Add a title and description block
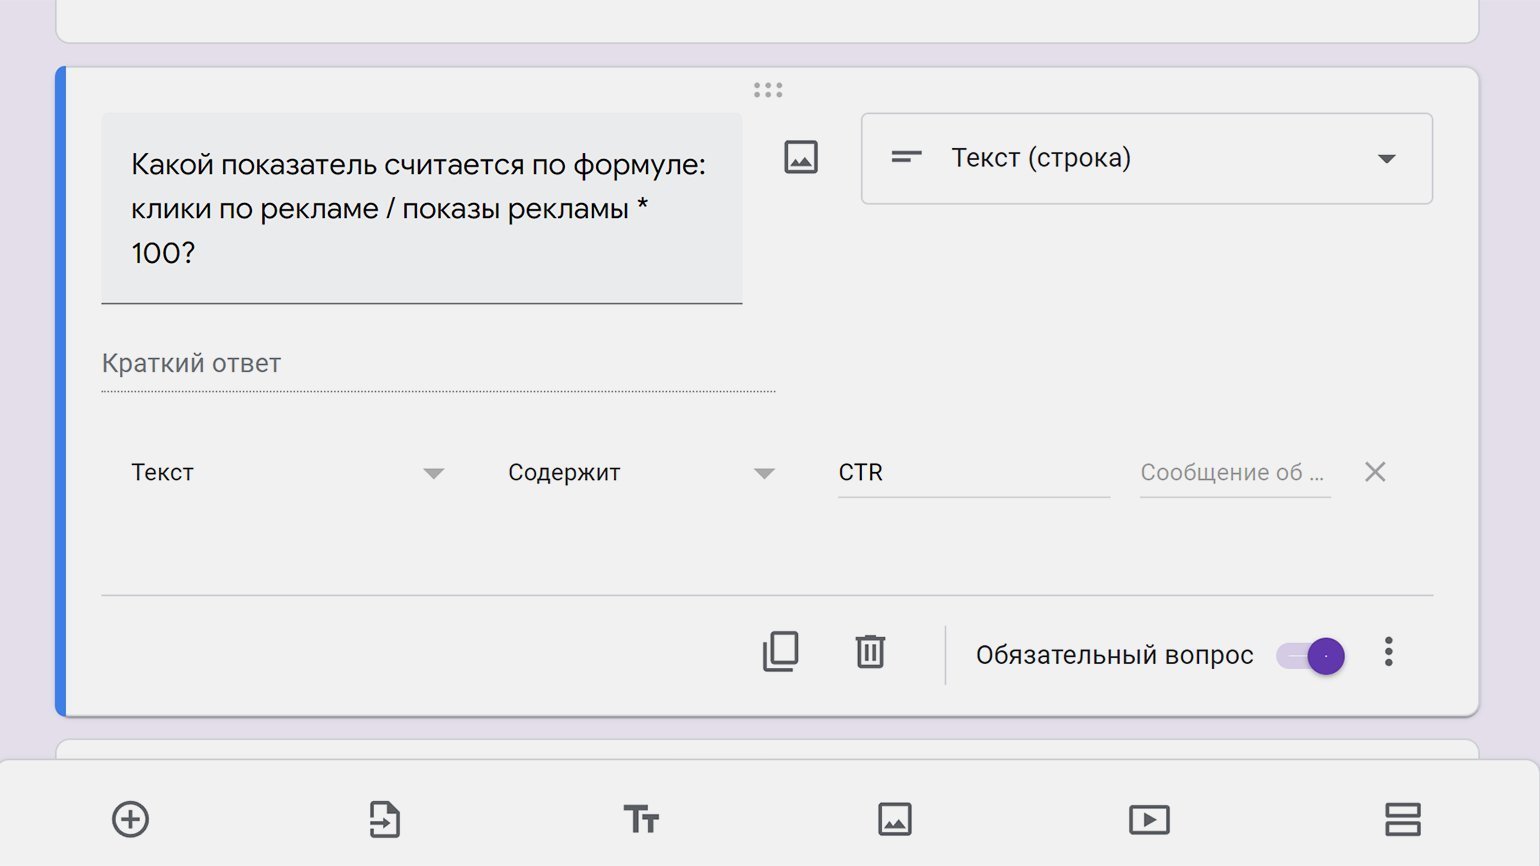The height and width of the screenshot is (866, 1540). 641,819
